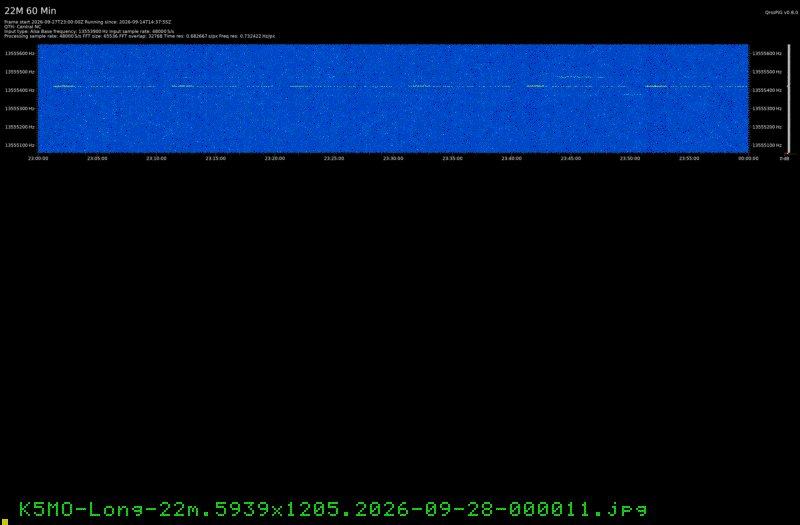The image size is (800, 525).
Task: Click the 0 dB label under level bar
Action: tap(785, 158)
